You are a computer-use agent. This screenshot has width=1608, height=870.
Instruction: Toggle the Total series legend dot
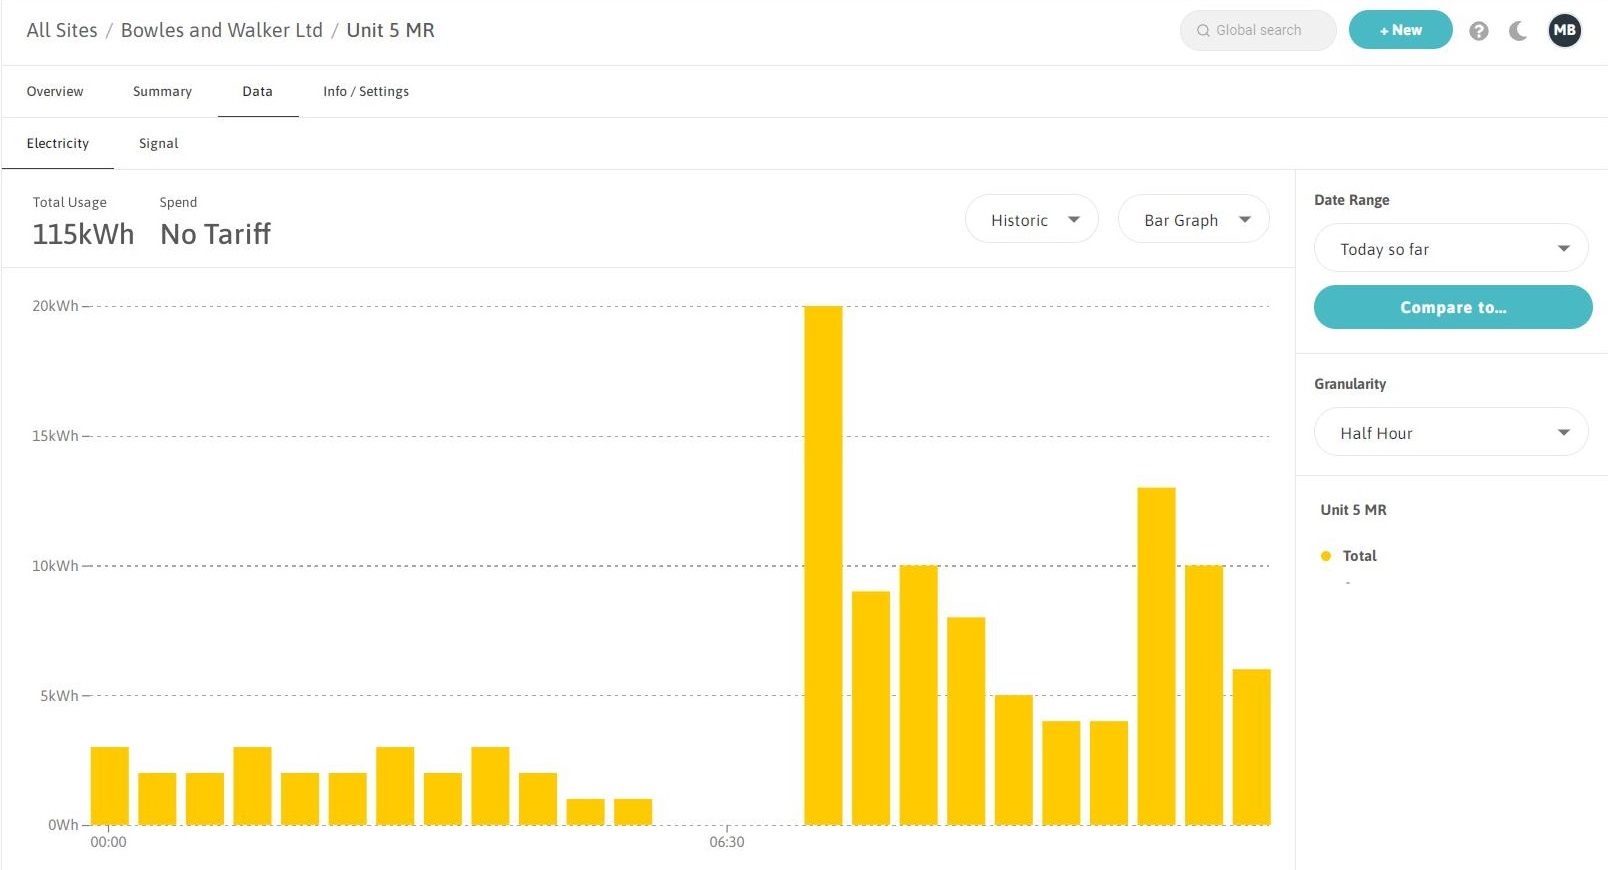[1326, 556]
